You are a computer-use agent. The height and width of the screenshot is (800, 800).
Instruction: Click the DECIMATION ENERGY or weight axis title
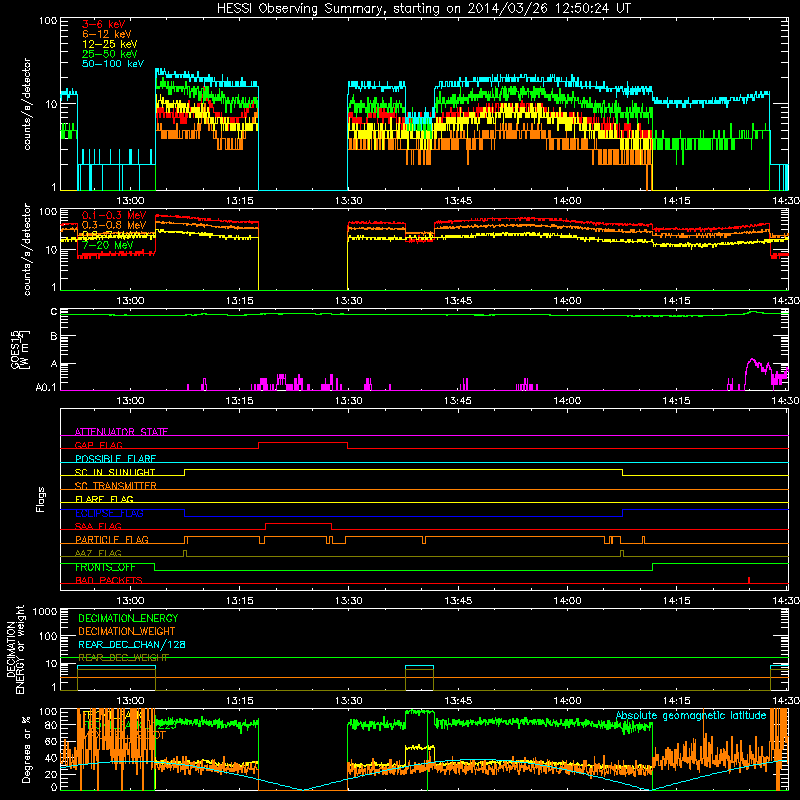click(x=15, y=650)
